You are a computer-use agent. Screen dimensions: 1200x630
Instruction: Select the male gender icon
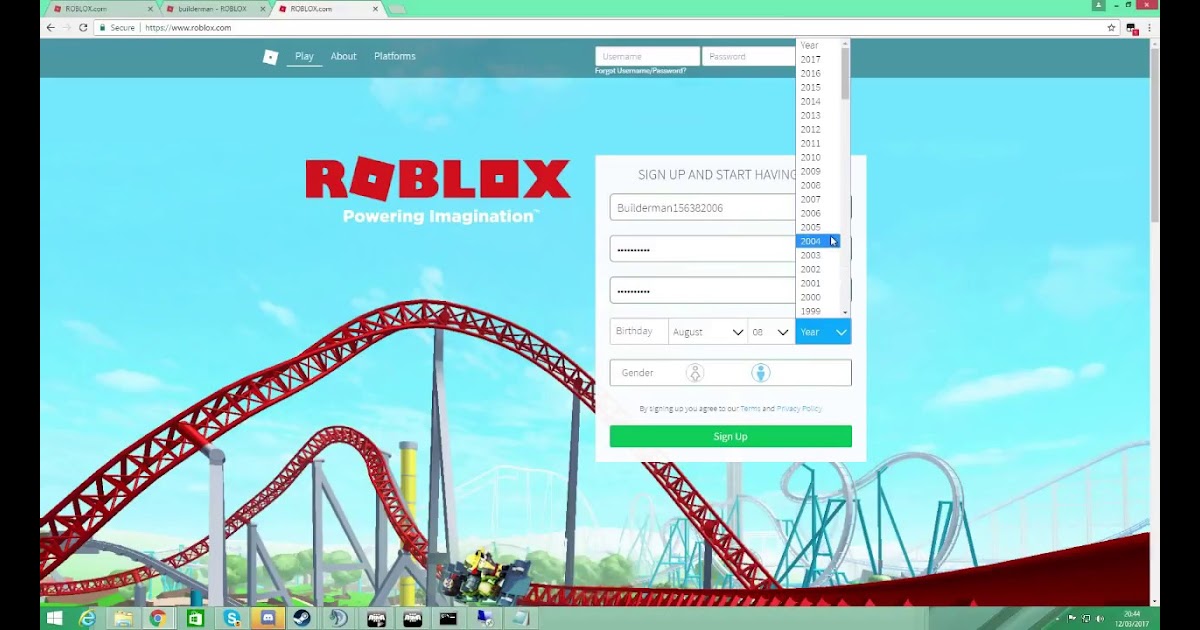click(x=761, y=373)
